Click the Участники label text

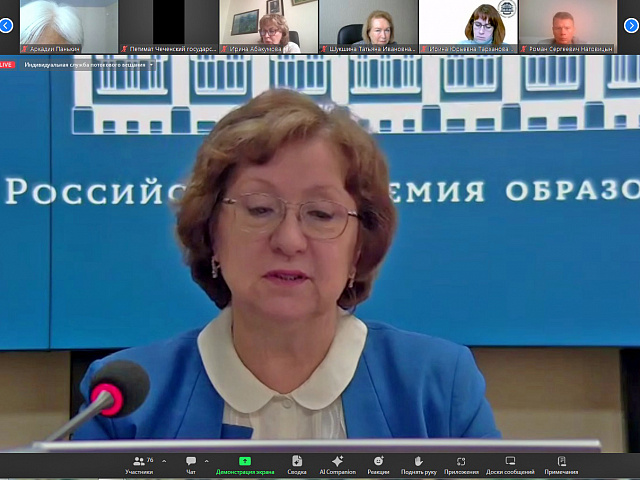[x=139, y=472]
